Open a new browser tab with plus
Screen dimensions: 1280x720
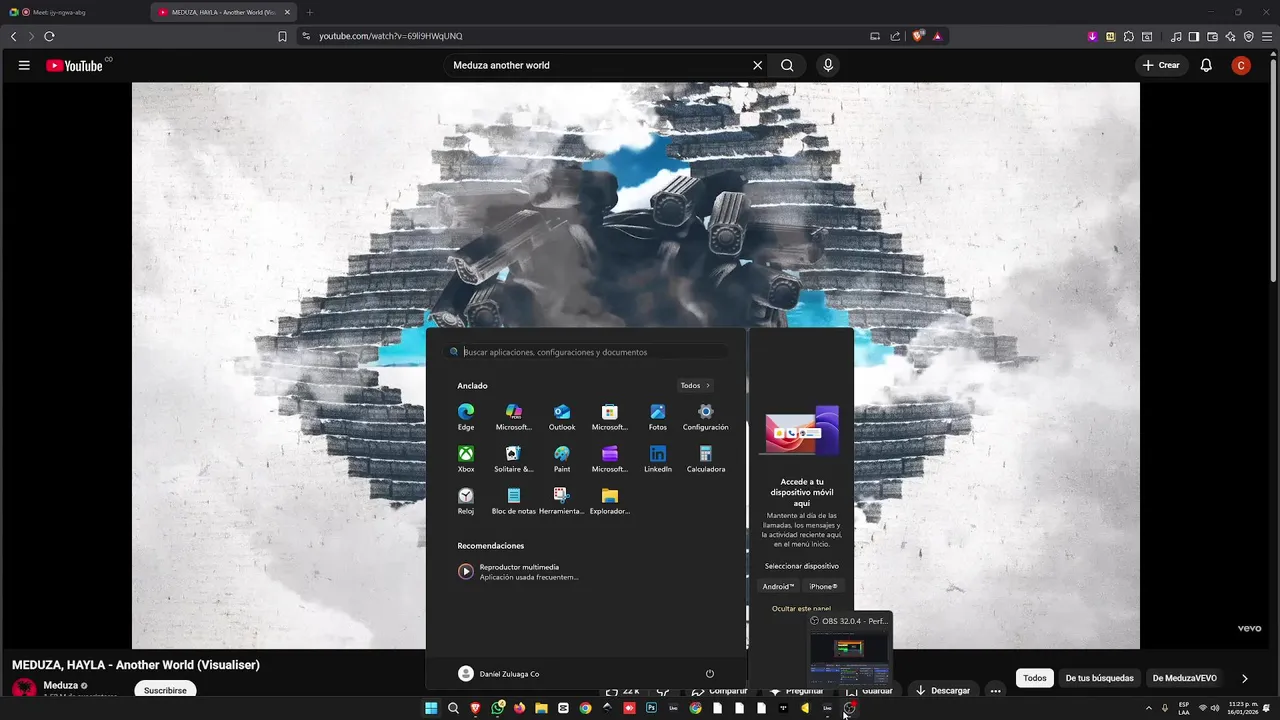tap(310, 12)
